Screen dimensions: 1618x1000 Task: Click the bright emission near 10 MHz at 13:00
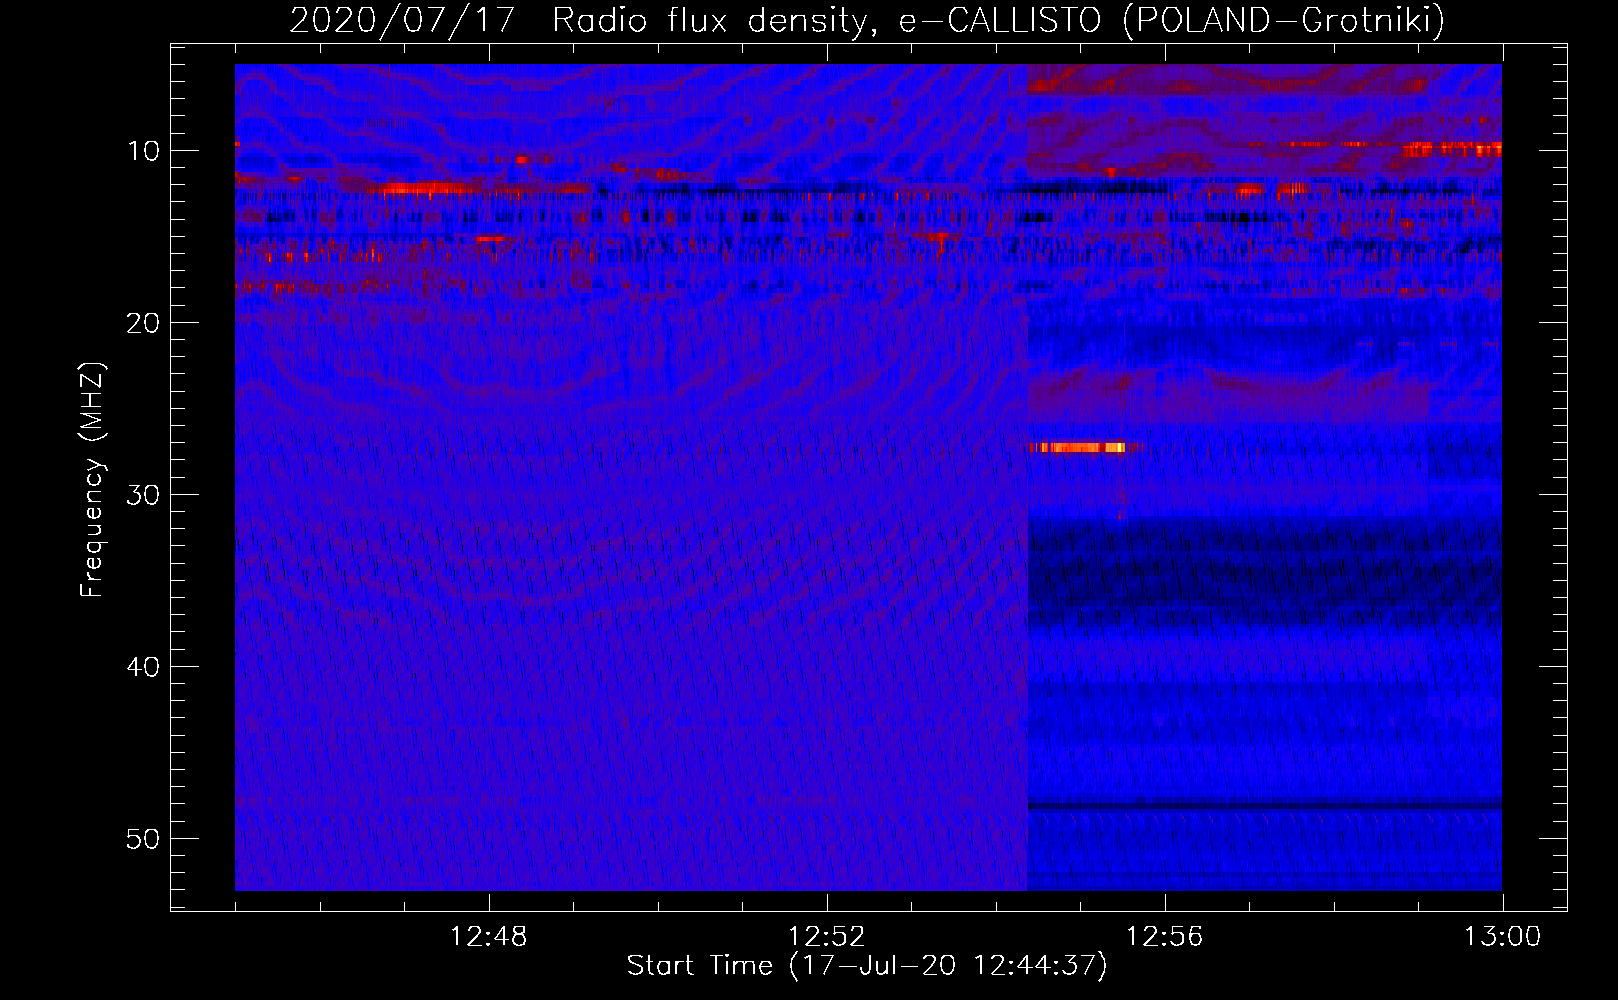(x=1452, y=150)
